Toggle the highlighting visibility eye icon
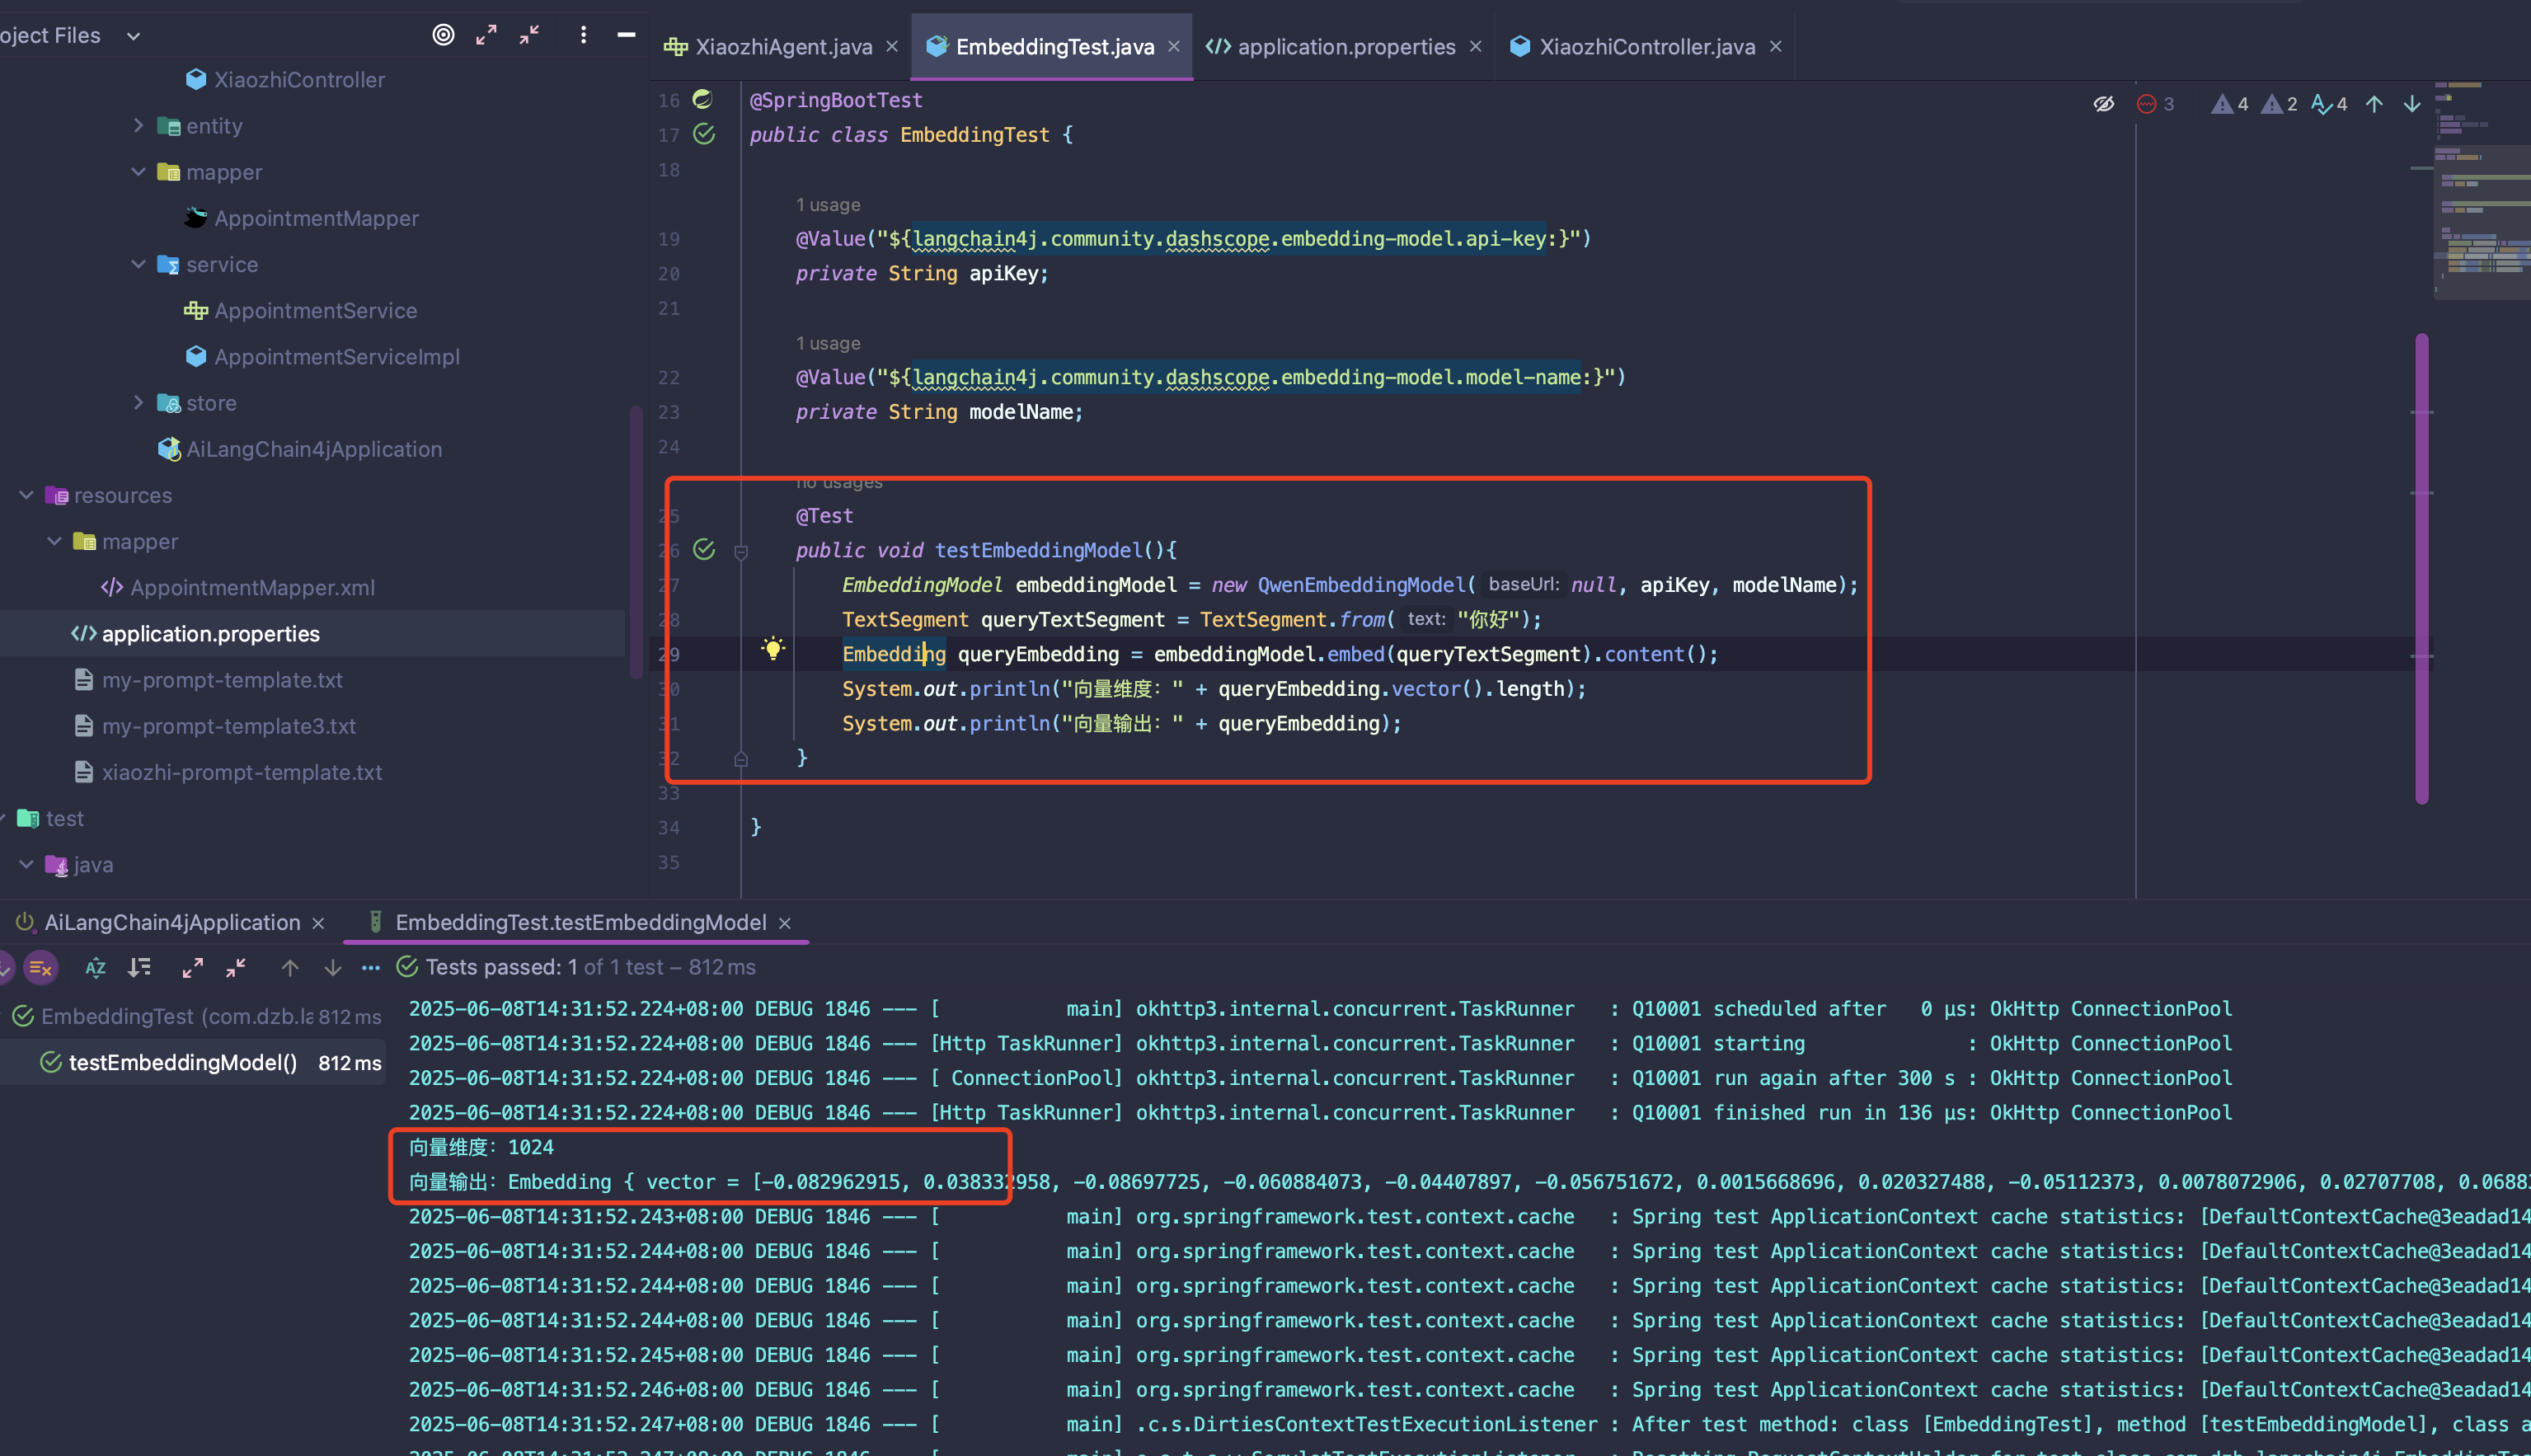2531x1456 pixels. tap(2104, 103)
